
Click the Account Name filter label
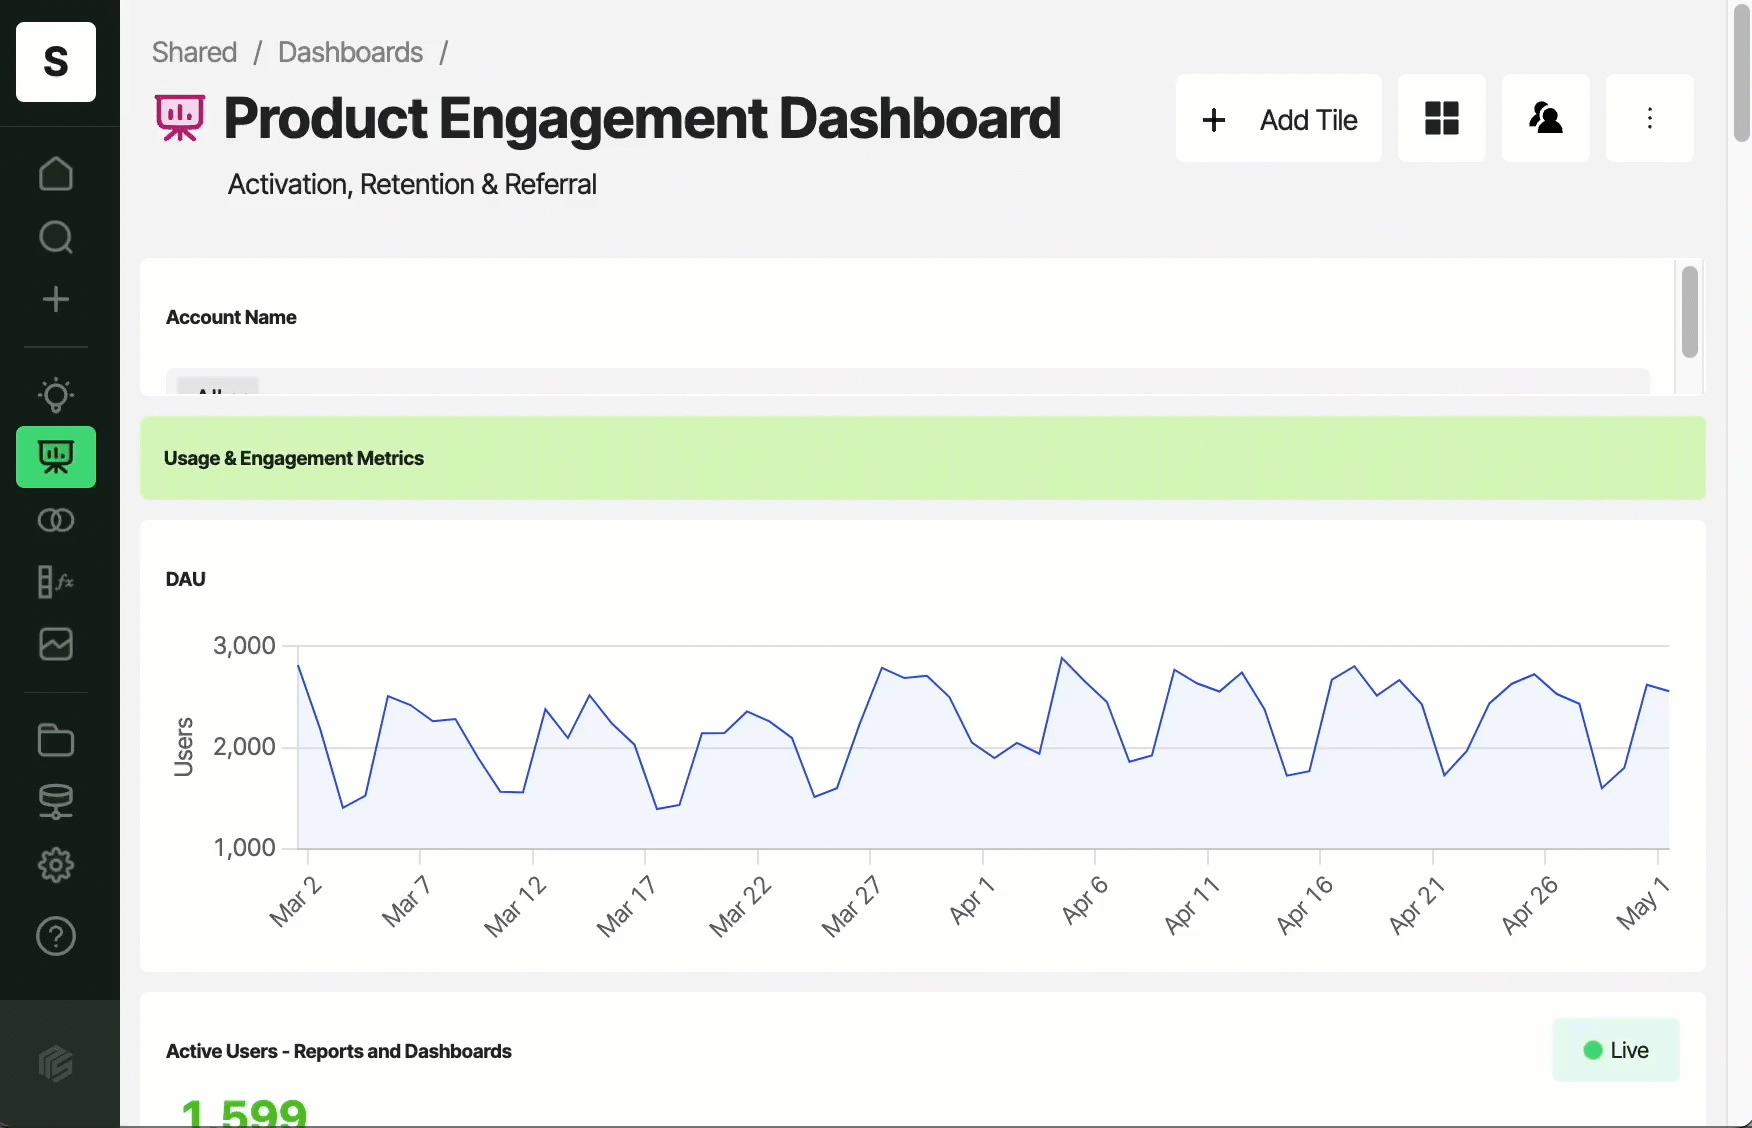pyautogui.click(x=231, y=317)
